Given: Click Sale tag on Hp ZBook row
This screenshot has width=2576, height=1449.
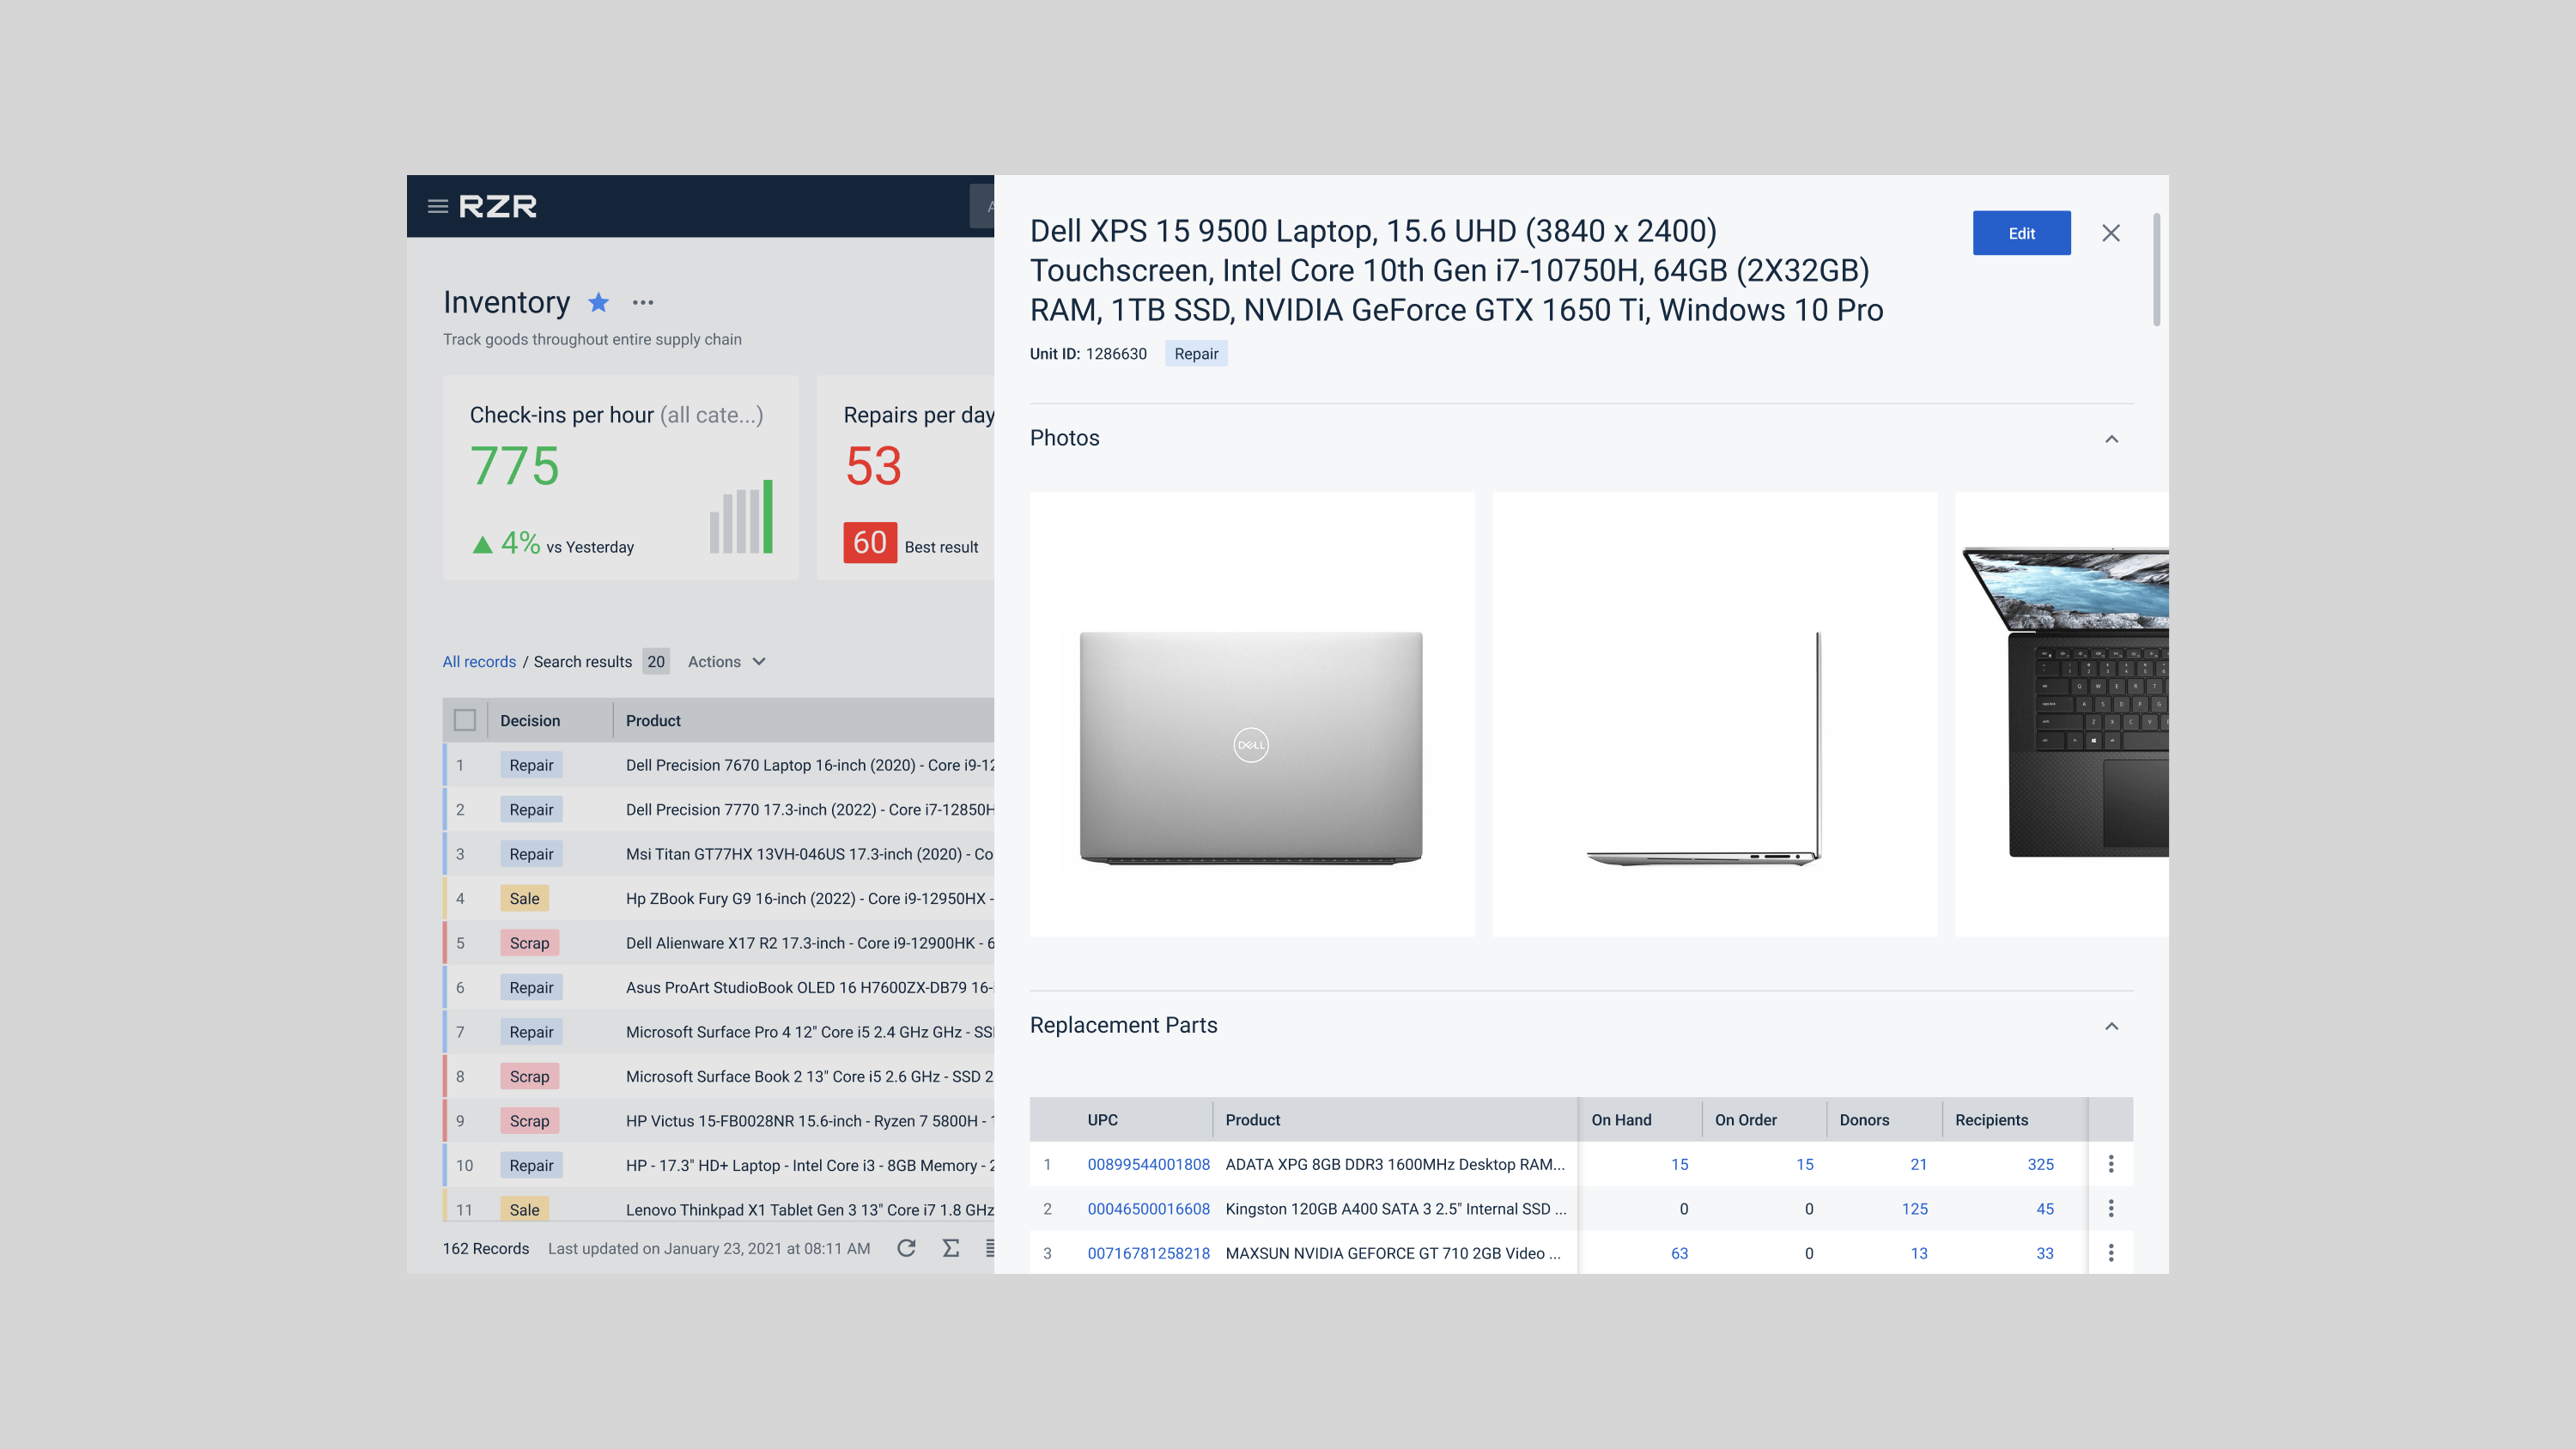Looking at the screenshot, I should point(524,898).
